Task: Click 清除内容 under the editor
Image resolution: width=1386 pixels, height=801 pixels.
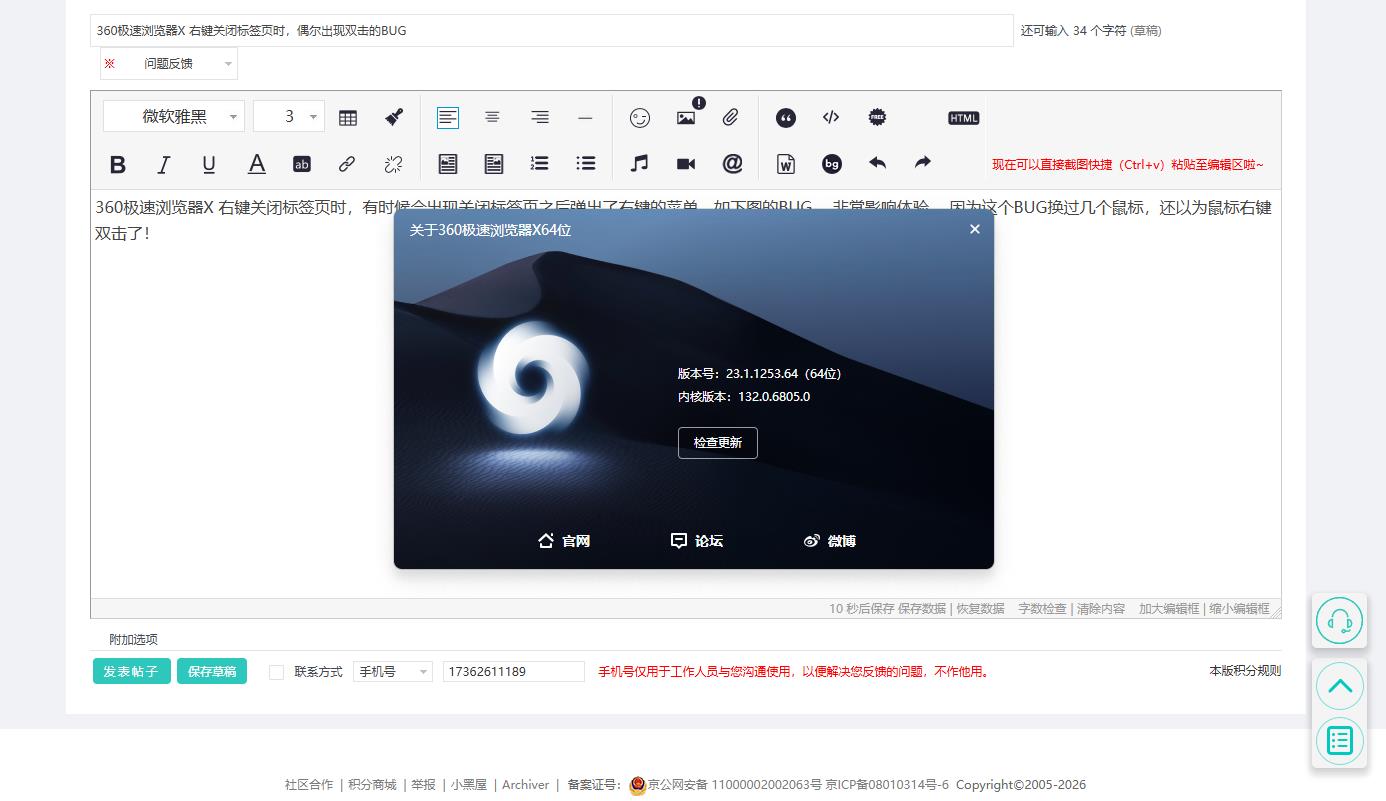Action: coord(1101,609)
